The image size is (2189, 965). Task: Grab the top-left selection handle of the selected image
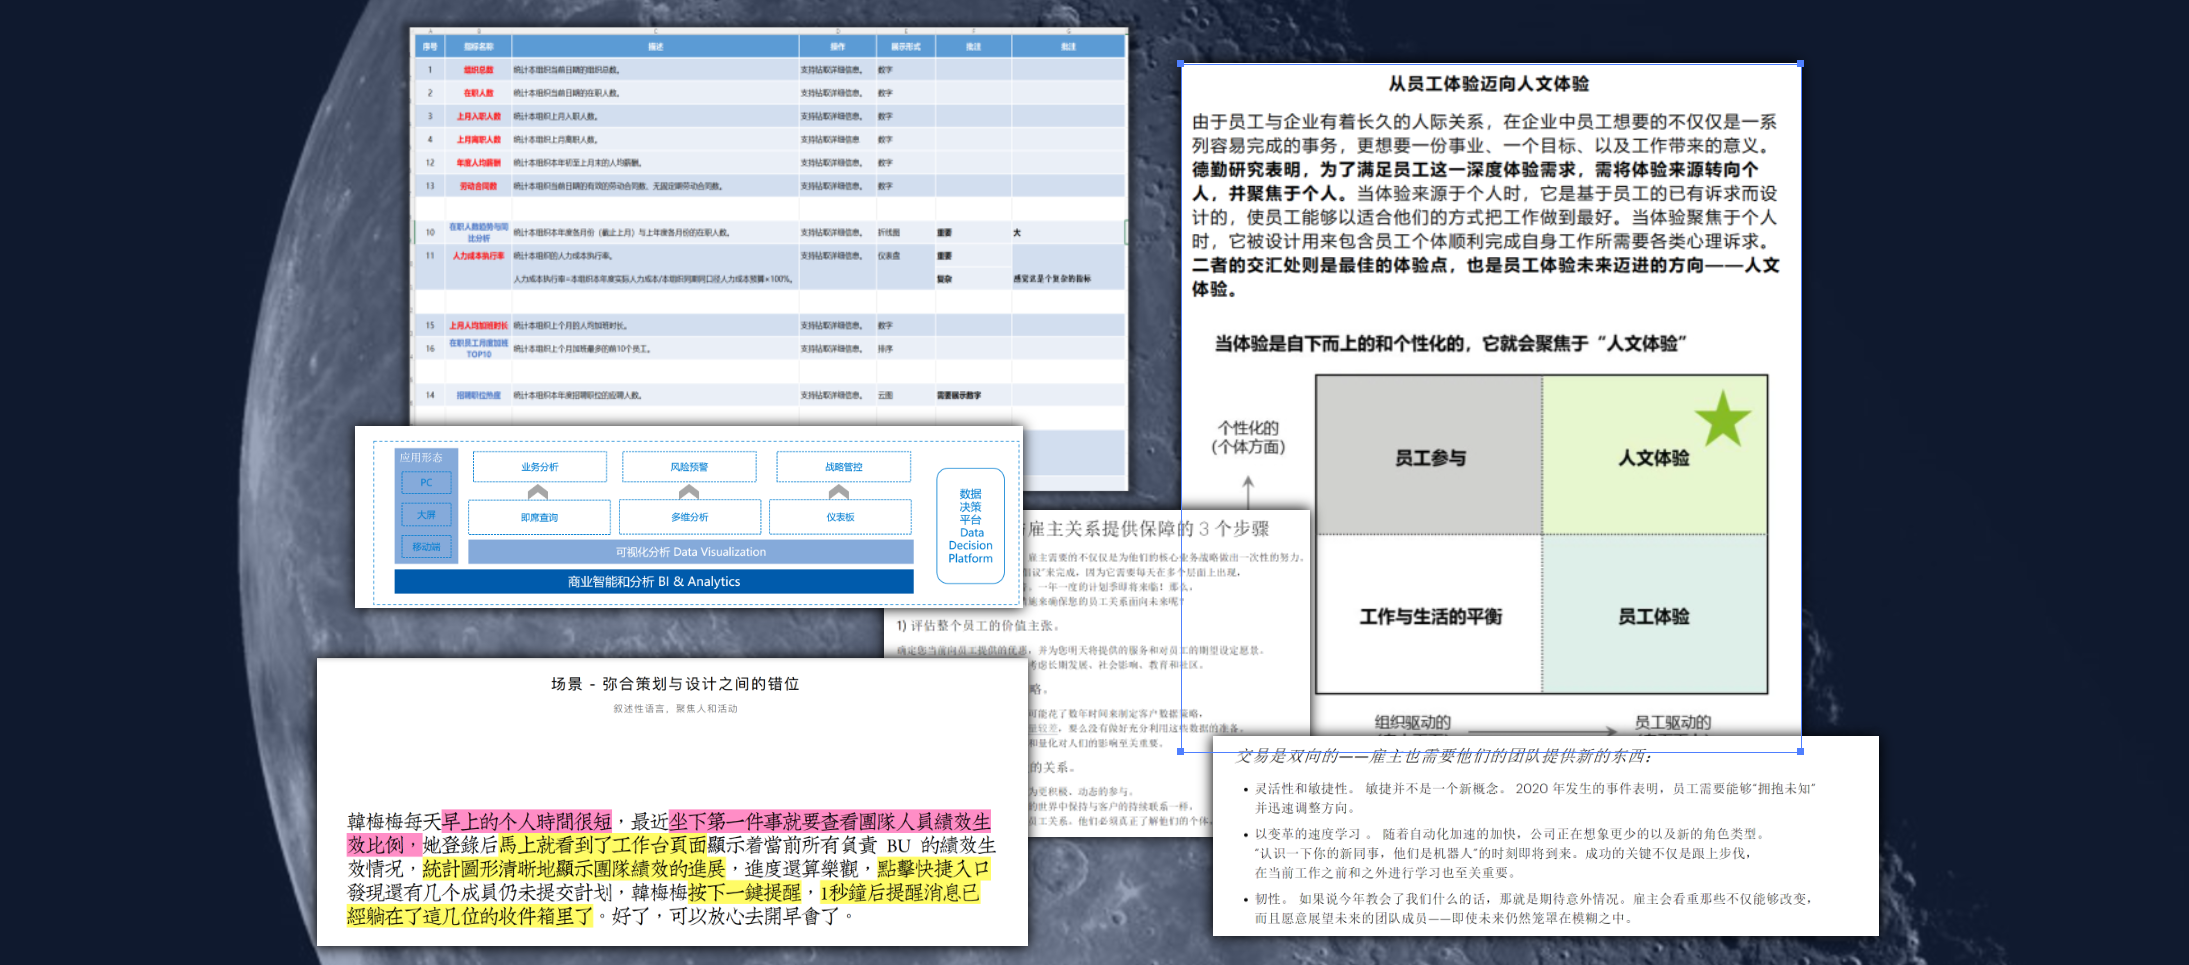(x=1181, y=64)
